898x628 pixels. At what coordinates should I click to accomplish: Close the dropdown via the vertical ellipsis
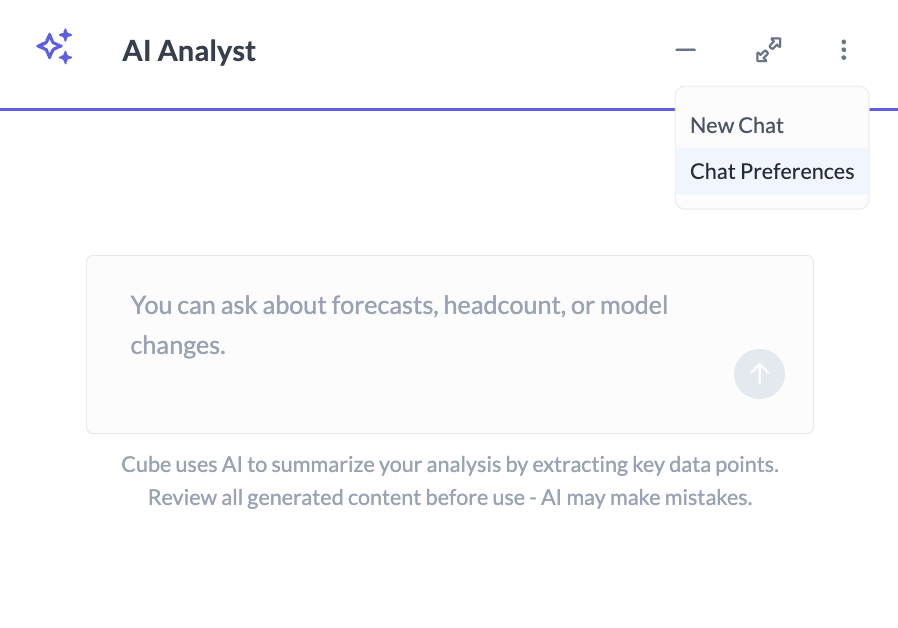coord(844,49)
